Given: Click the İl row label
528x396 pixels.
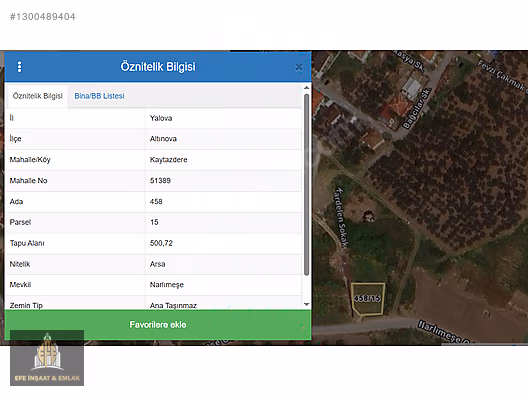Looking at the screenshot, I should coord(12,118).
